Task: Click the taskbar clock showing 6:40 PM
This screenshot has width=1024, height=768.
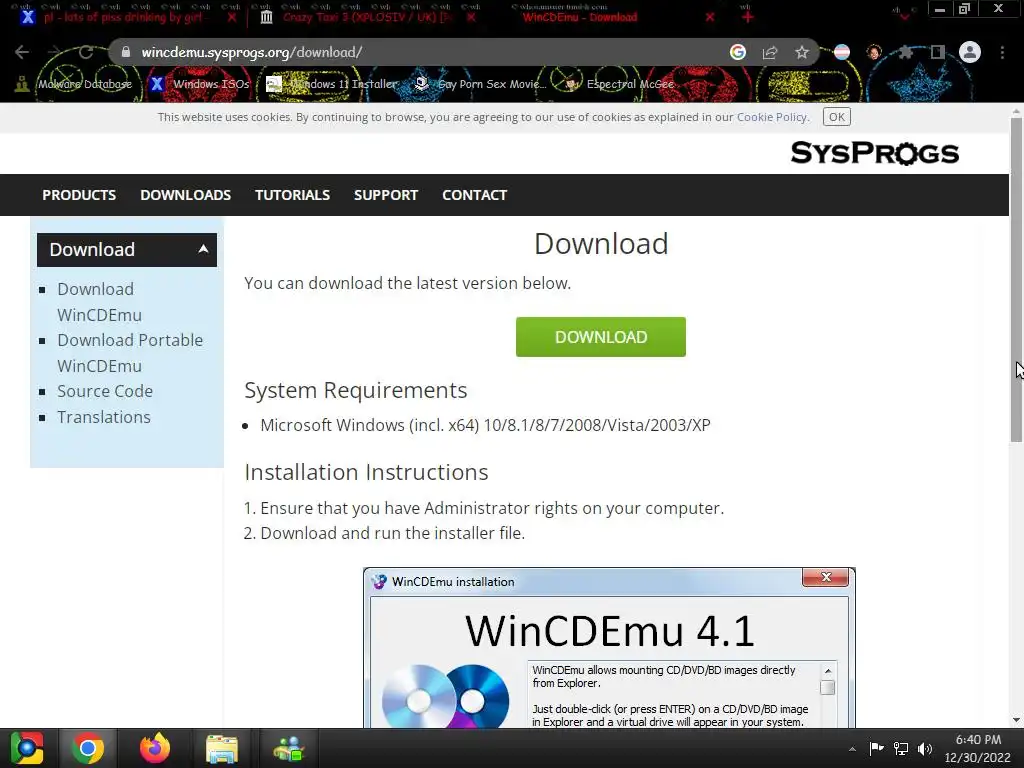Action: pyautogui.click(x=978, y=748)
